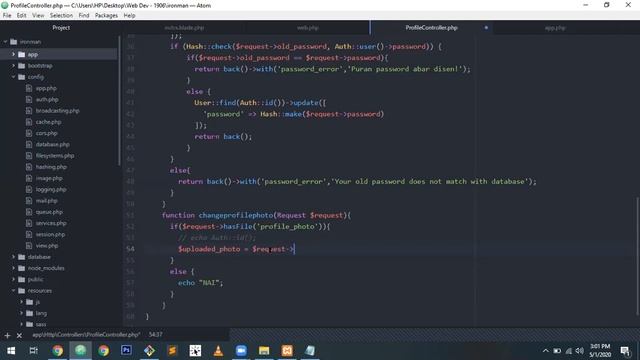Open services.php from the tree

click(x=51, y=223)
